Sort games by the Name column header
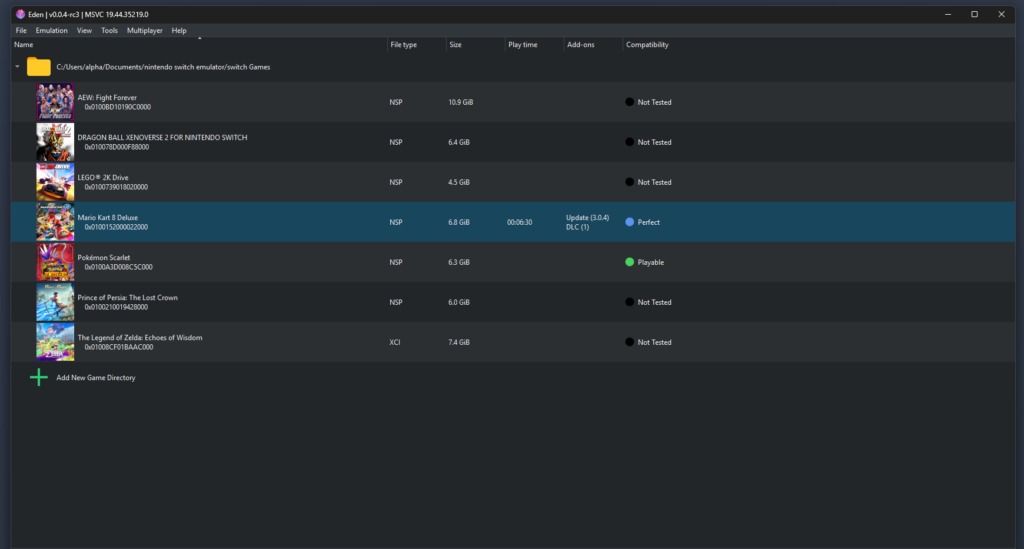The width and height of the screenshot is (1024, 549). [x=24, y=45]
